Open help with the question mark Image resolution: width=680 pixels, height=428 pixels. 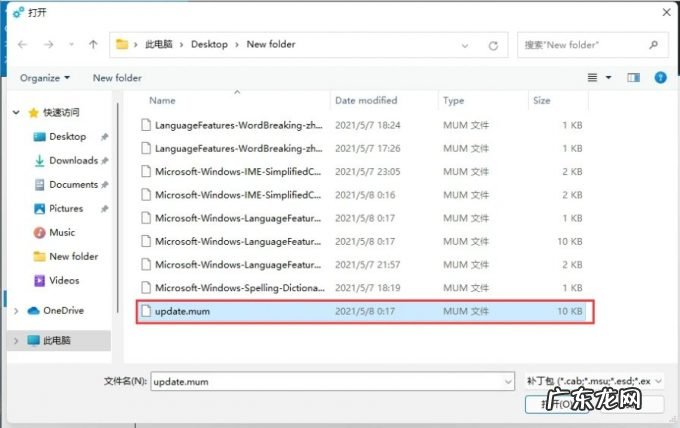point(660,78)
